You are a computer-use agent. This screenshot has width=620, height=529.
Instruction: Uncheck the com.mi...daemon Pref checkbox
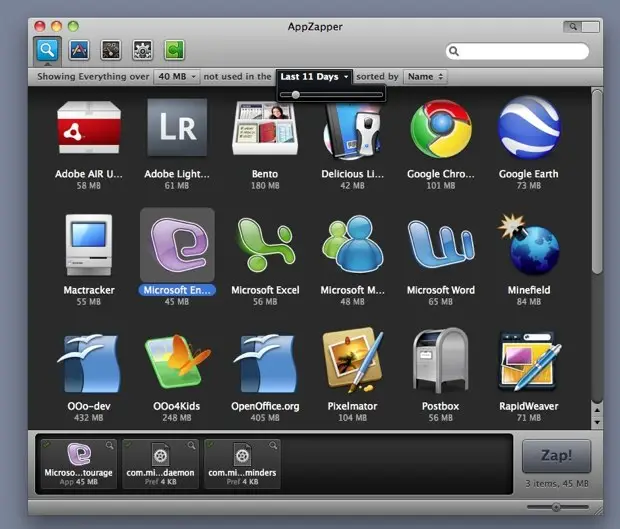point(128,444)
